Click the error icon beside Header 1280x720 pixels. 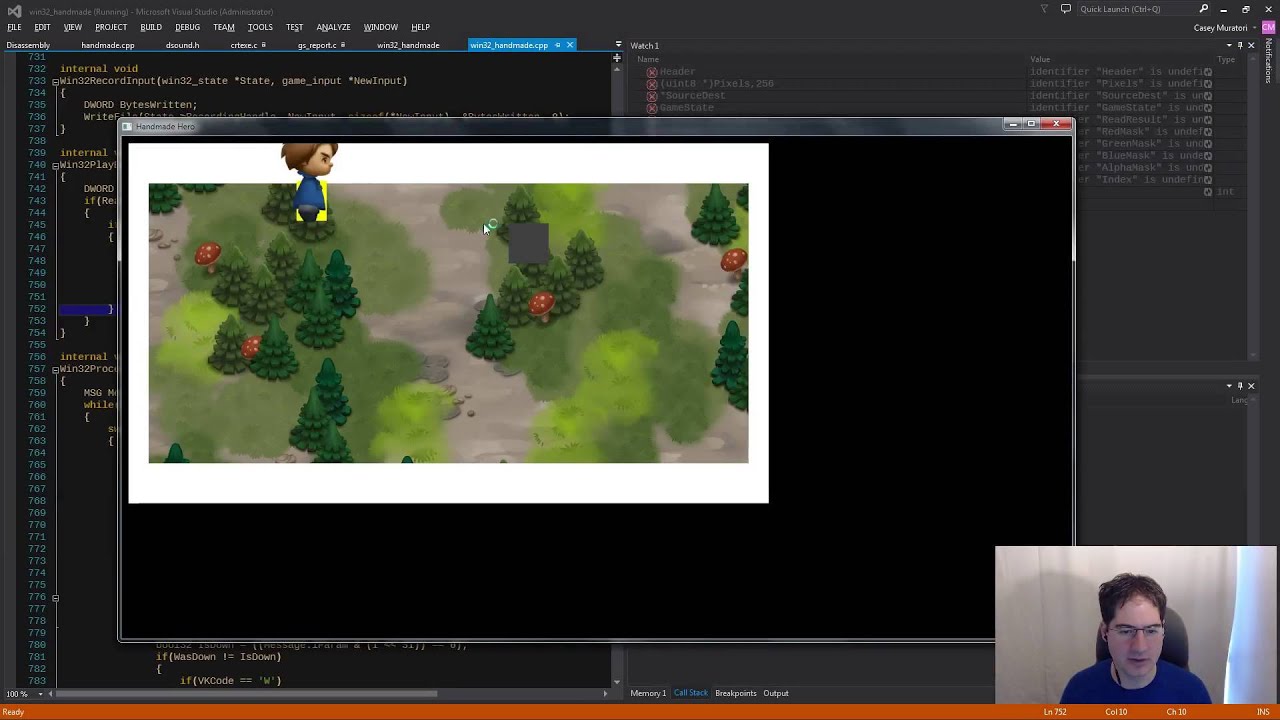pos(651,72)
